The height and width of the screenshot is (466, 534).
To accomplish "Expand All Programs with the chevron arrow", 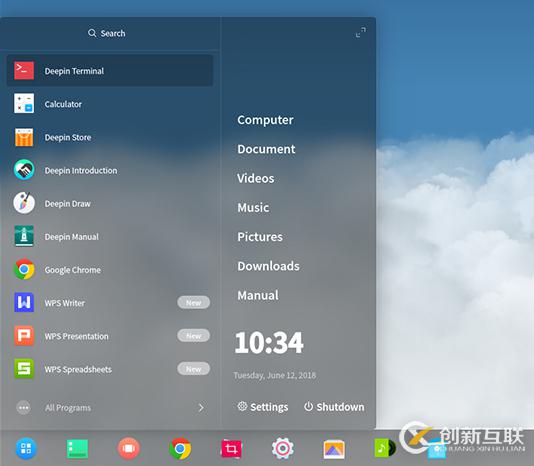I will pos(201,407).
